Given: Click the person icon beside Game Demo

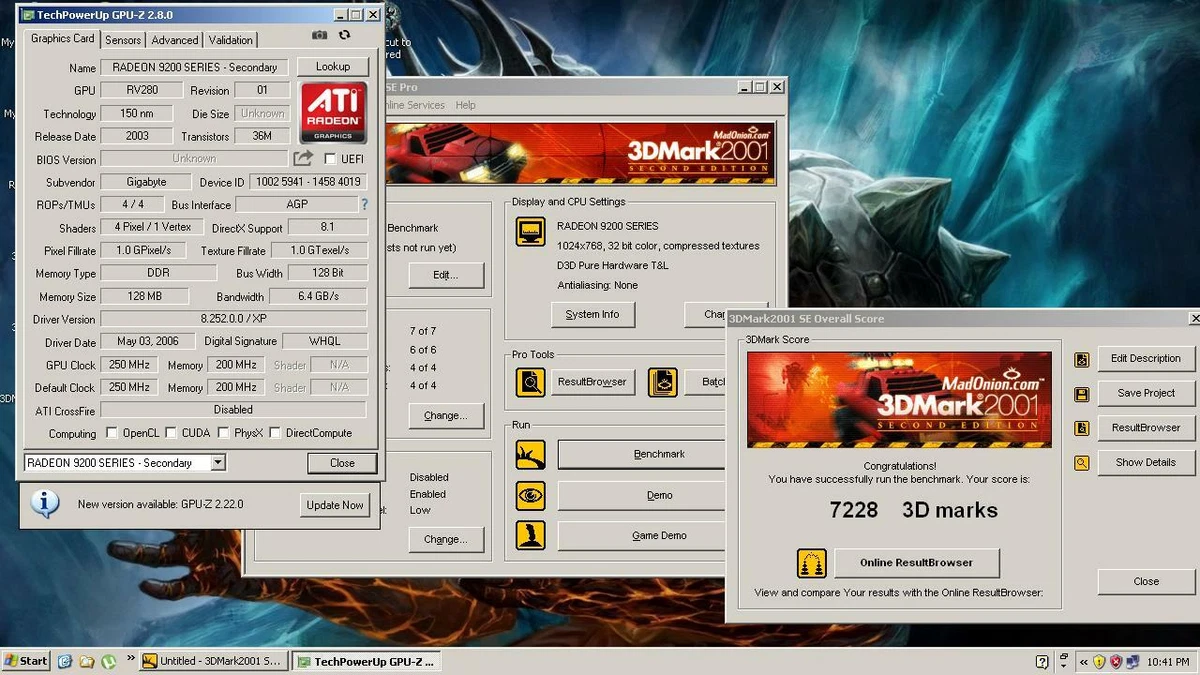Looking at the screenshot, I should 530,535.
